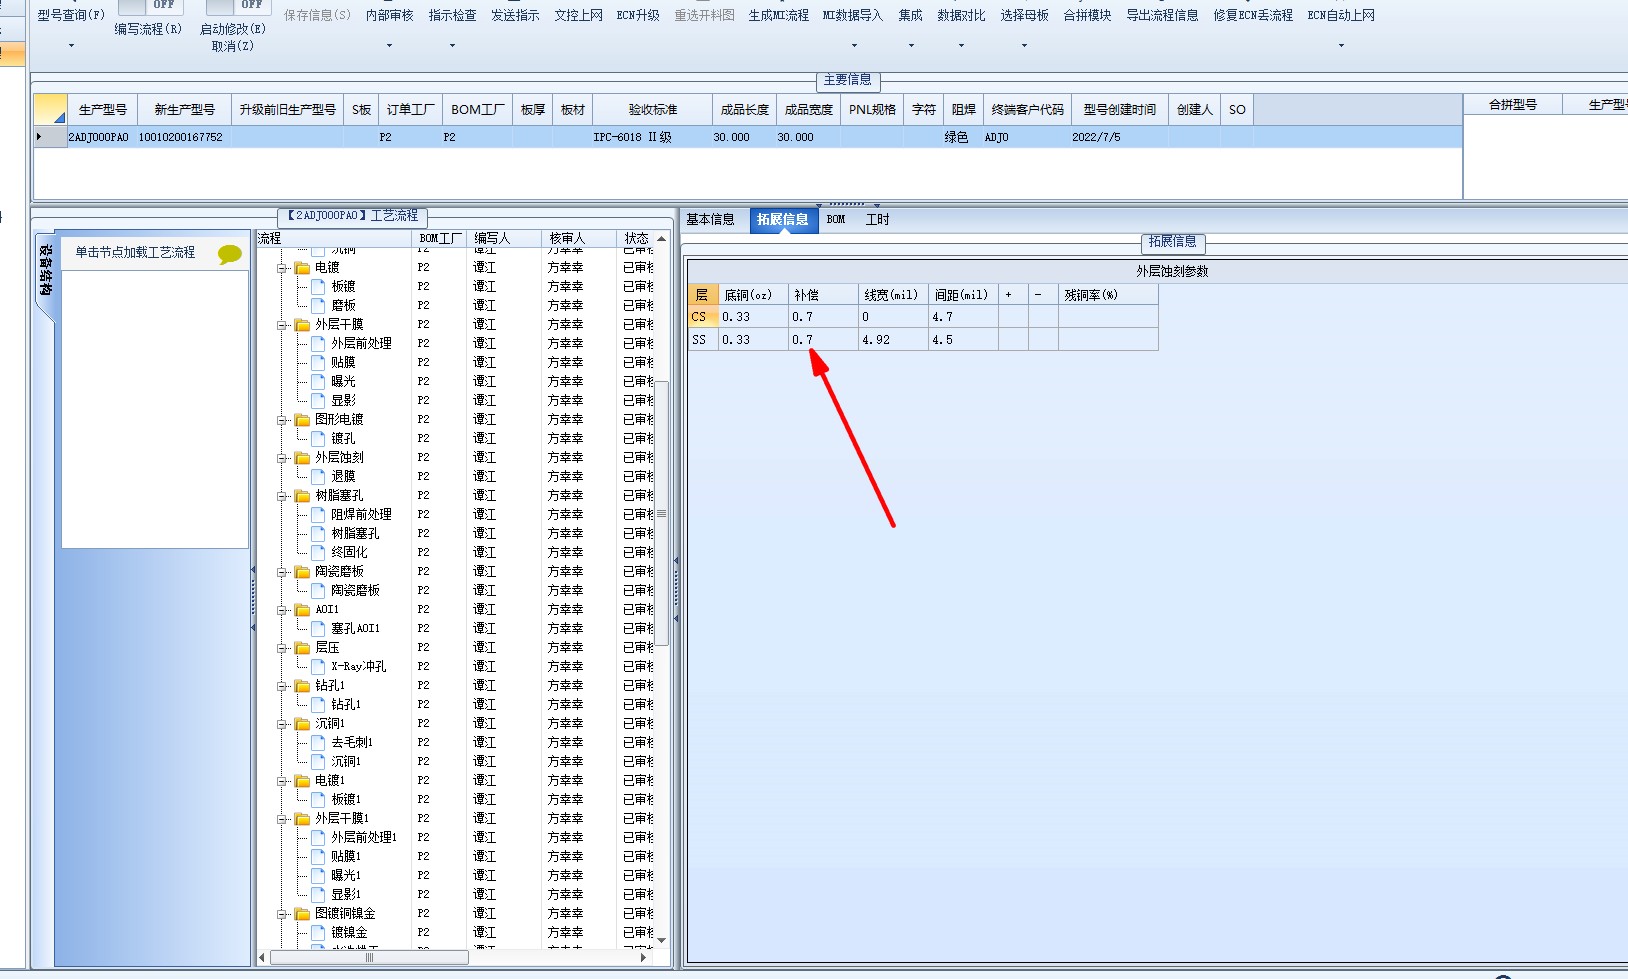The height and width of the screenshot is (979, 1628).
Task: Switch to the 工时 tab
Action: tap(877, 220)
